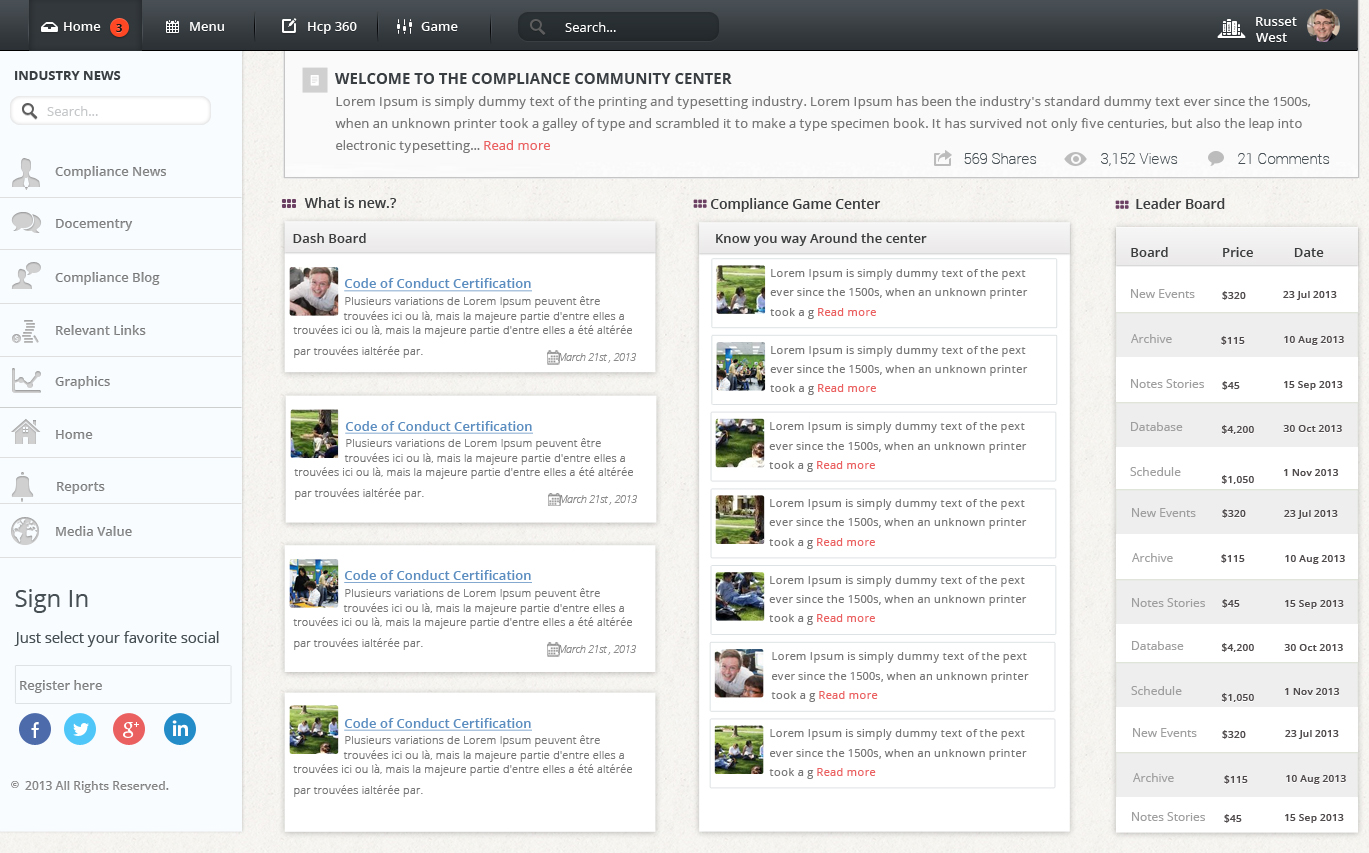This screenshot has width=1369, height=853.
Task: Open the Hcp 360 menu item
Action: [317, 26]
